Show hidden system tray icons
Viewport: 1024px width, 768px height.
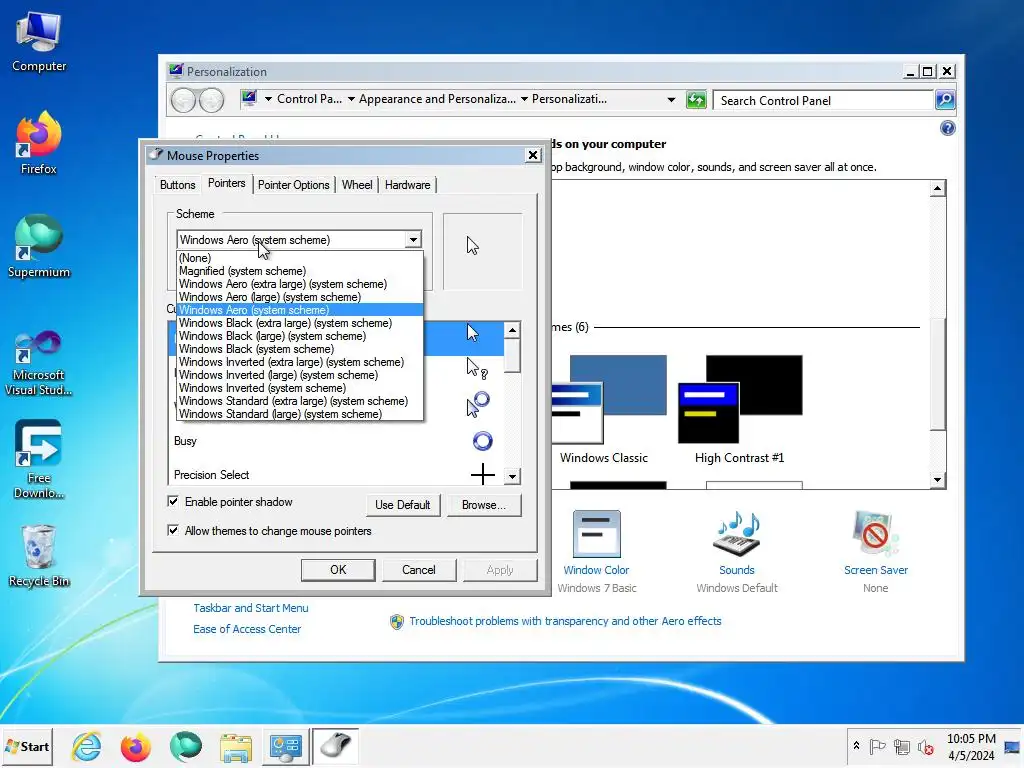pos(856,746)
